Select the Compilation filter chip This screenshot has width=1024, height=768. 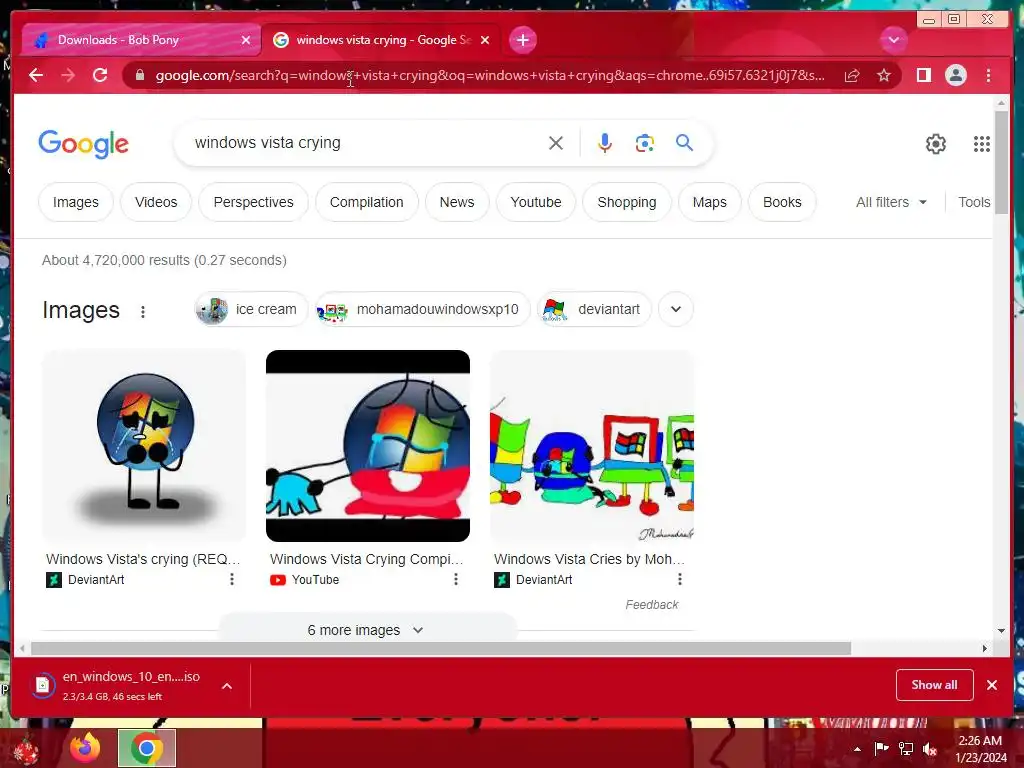tap(366, 202)
